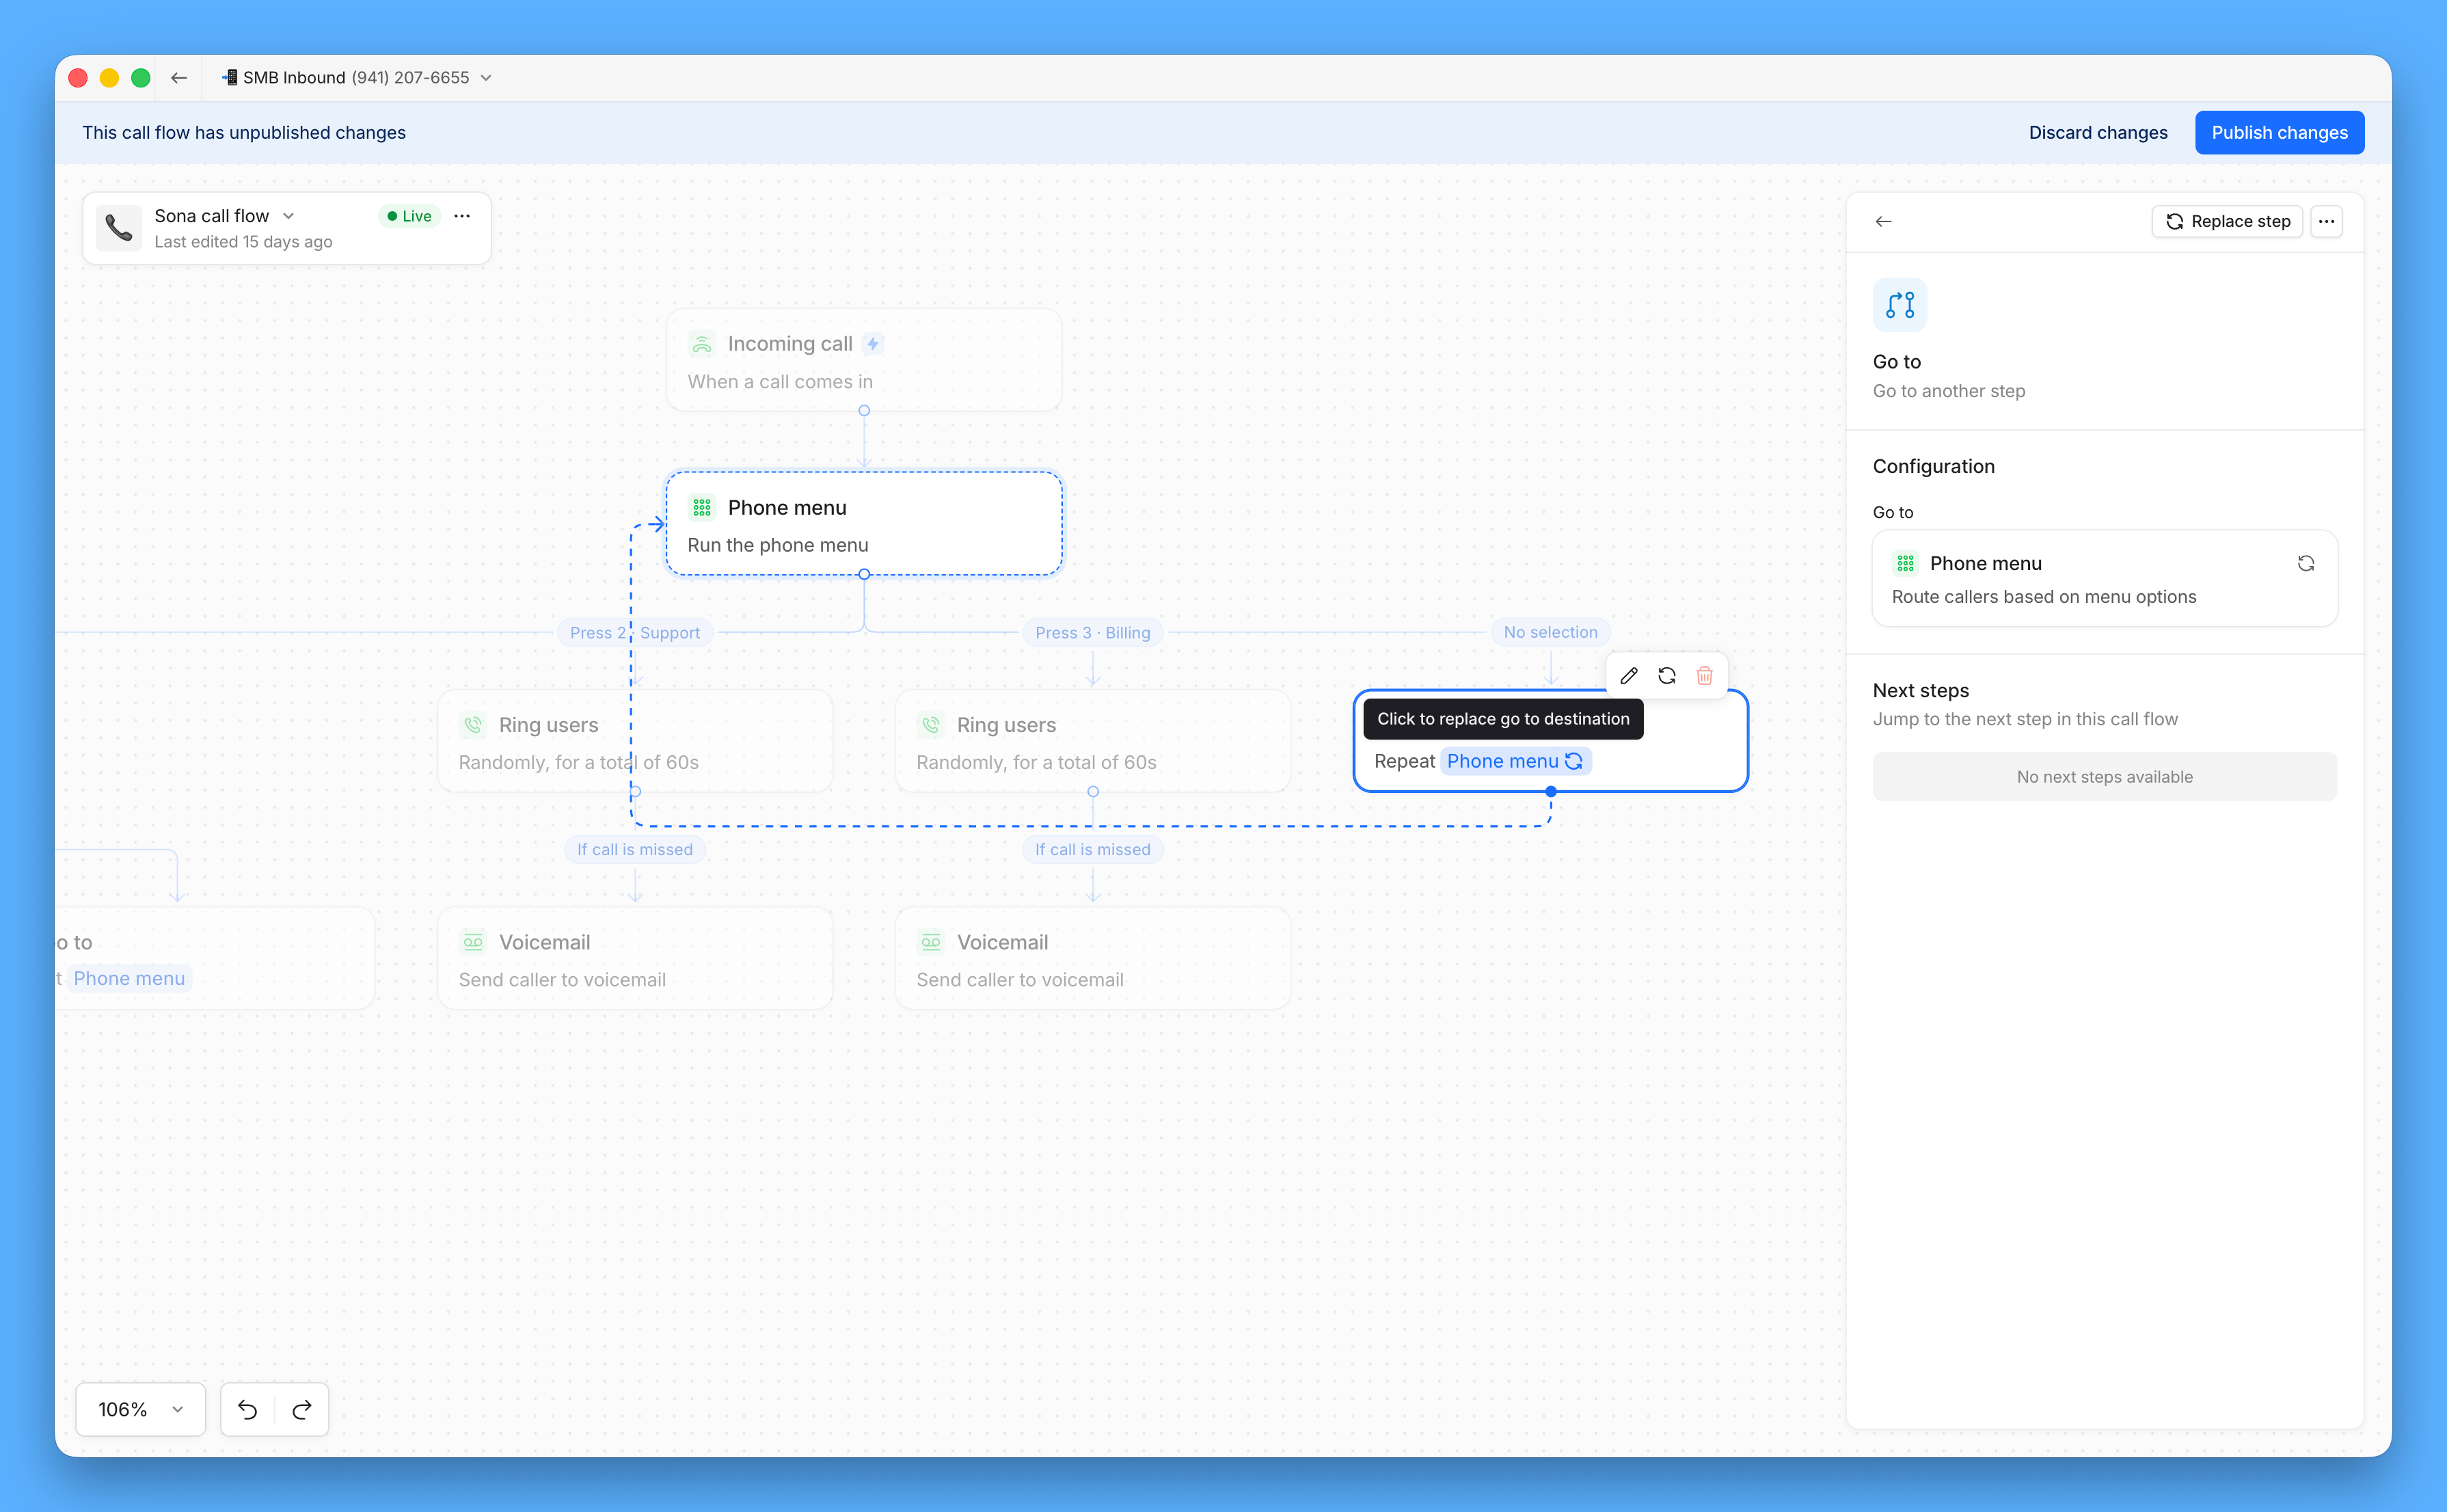Click the voicemail icon on the Billing Voicemail step

(x=931, y=942)
